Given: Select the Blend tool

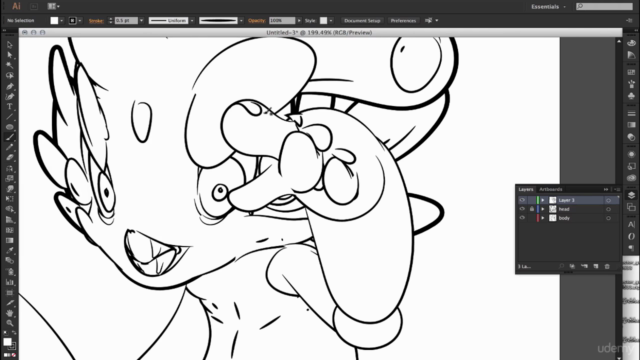Looking at the screenshot, I should pos(10,261).
